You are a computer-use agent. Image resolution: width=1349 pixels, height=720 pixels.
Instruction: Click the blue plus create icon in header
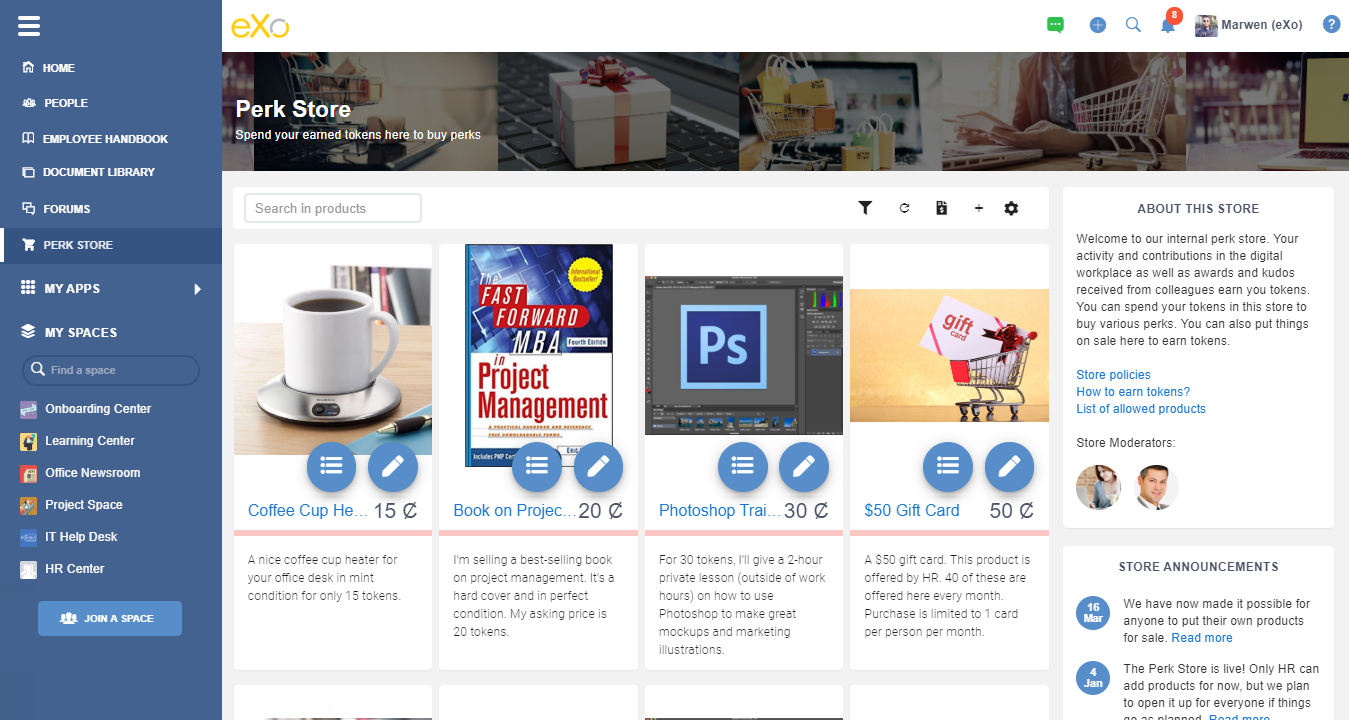1098,25
